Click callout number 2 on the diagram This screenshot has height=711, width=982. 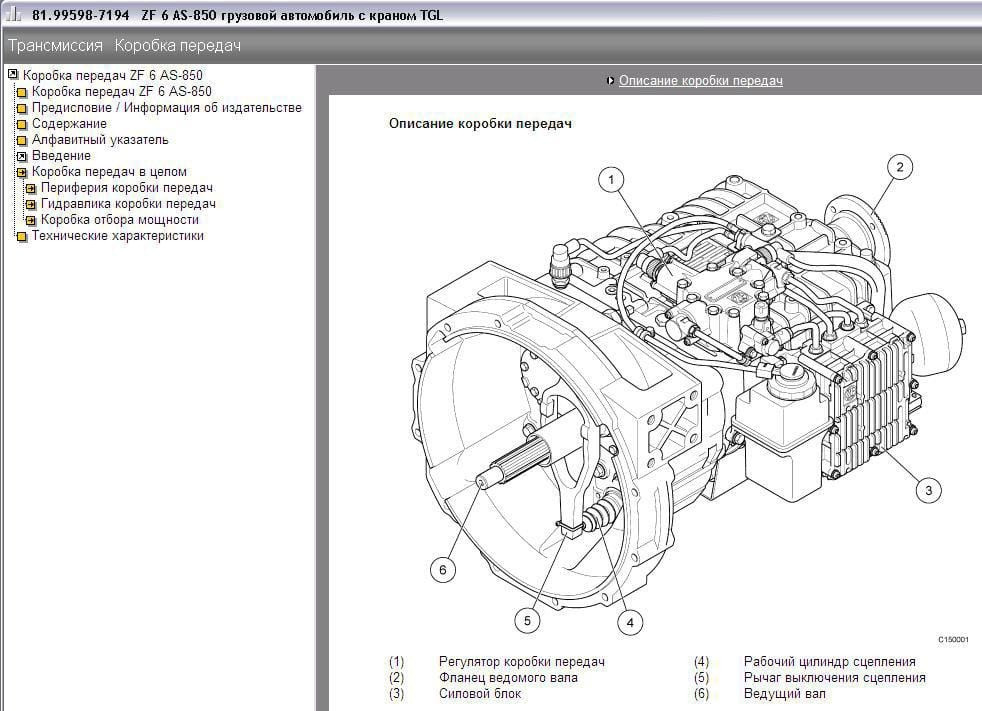[x=899, y=167]
